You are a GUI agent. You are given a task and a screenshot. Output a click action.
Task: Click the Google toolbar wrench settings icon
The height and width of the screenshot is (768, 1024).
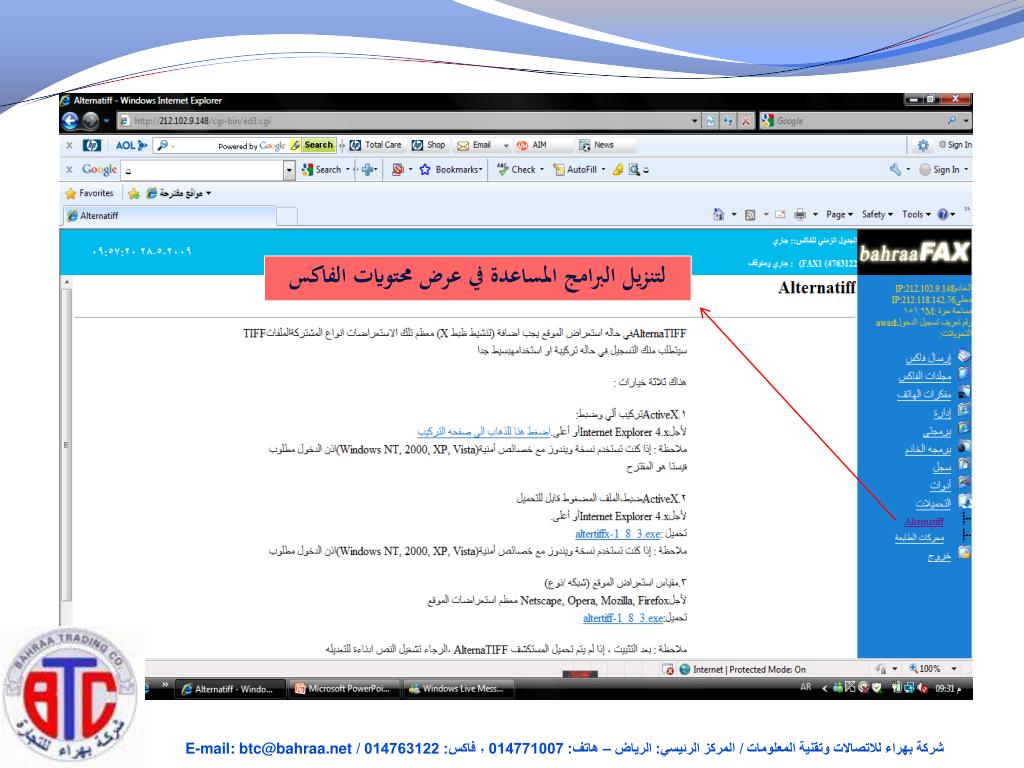[895, 170]
